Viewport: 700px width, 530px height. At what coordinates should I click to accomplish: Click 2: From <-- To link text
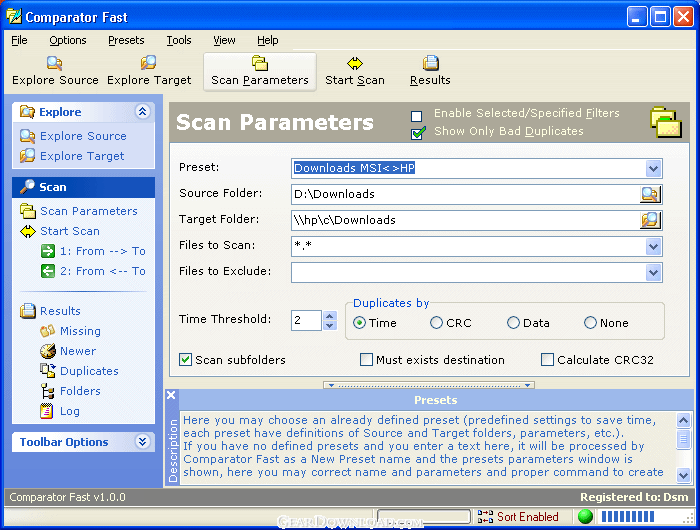pyautogui.click(x=103, y=271)
